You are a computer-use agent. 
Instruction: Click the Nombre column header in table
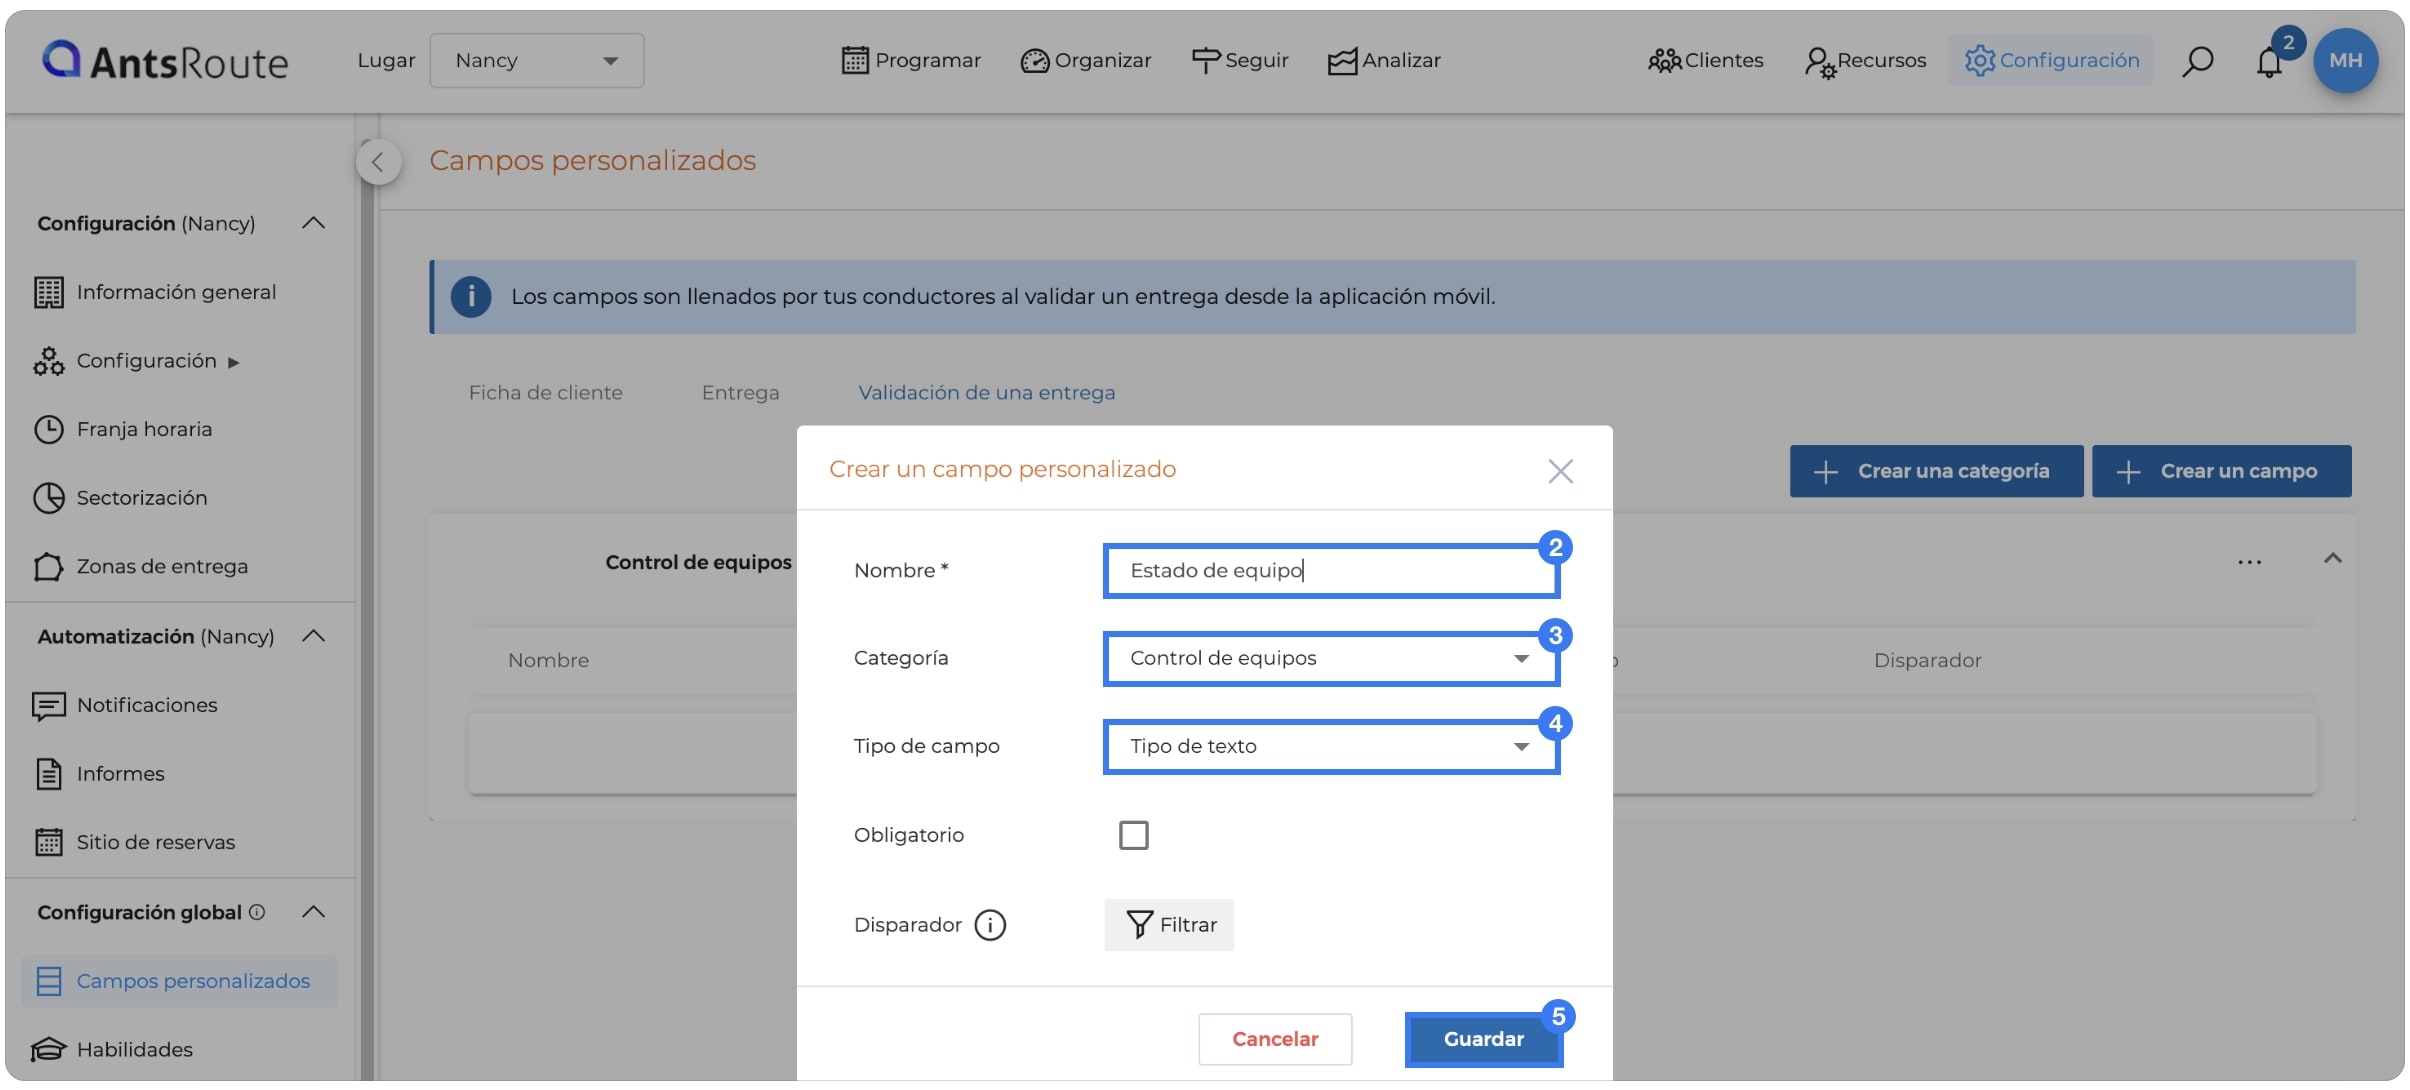(x=548, y=660)
